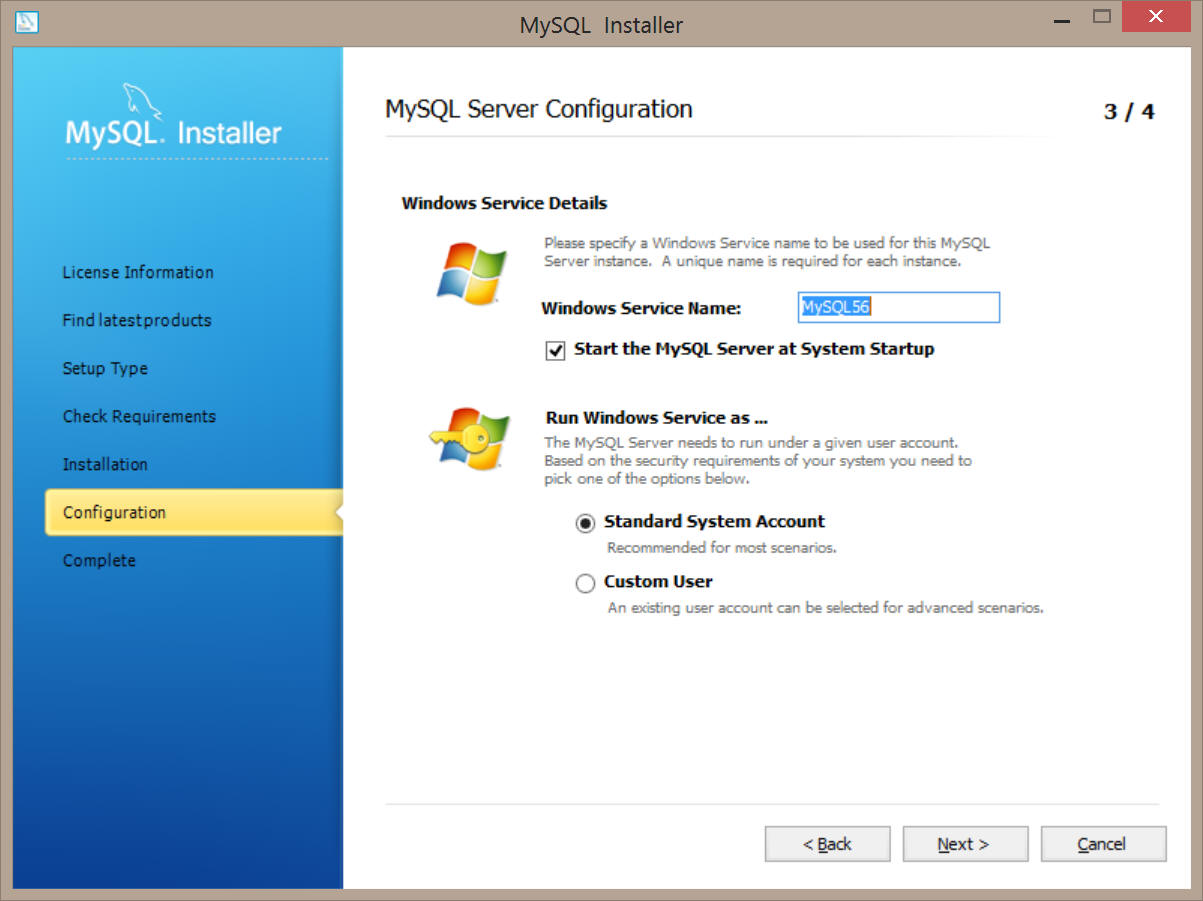Image resolution: width=1203 pixels, height=901 pixels.
Task: Click the Windows key security icon
Action: pos(470,438)
